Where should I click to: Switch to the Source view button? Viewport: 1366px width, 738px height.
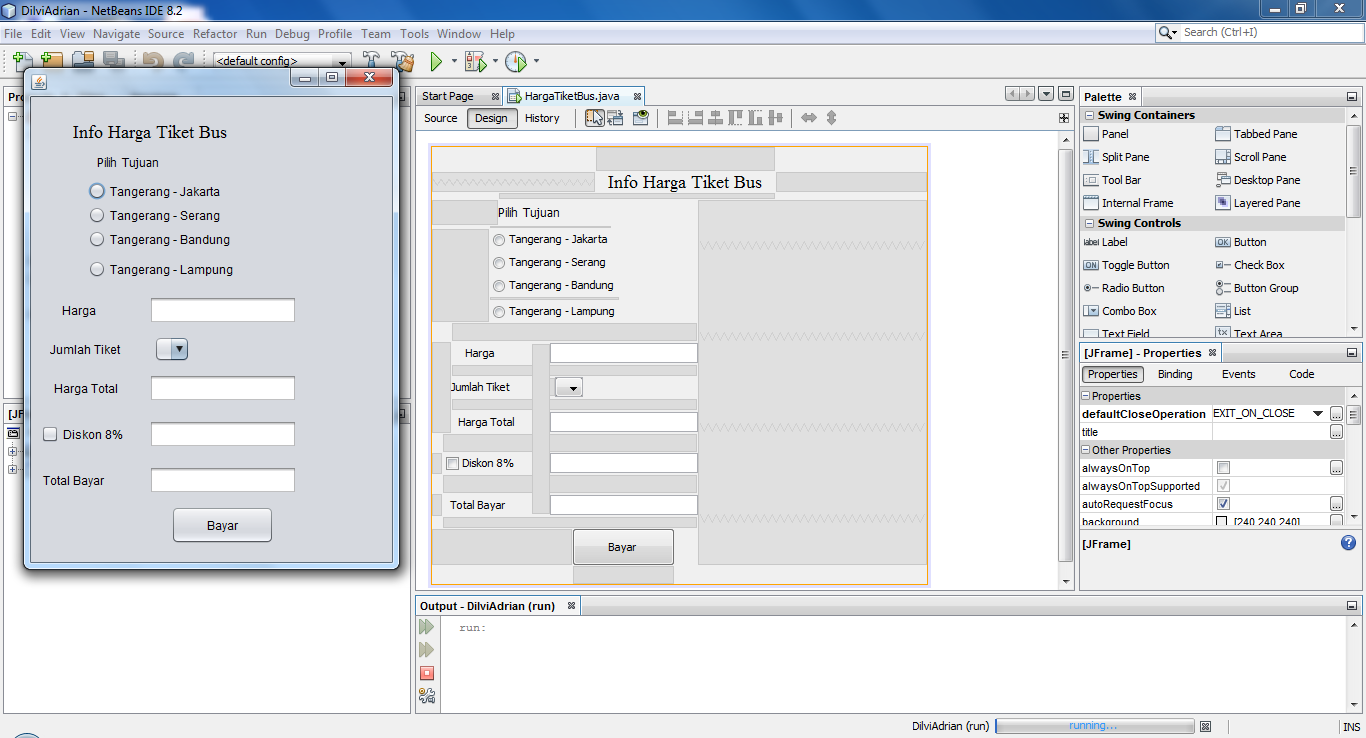click(x=440, y=117)
